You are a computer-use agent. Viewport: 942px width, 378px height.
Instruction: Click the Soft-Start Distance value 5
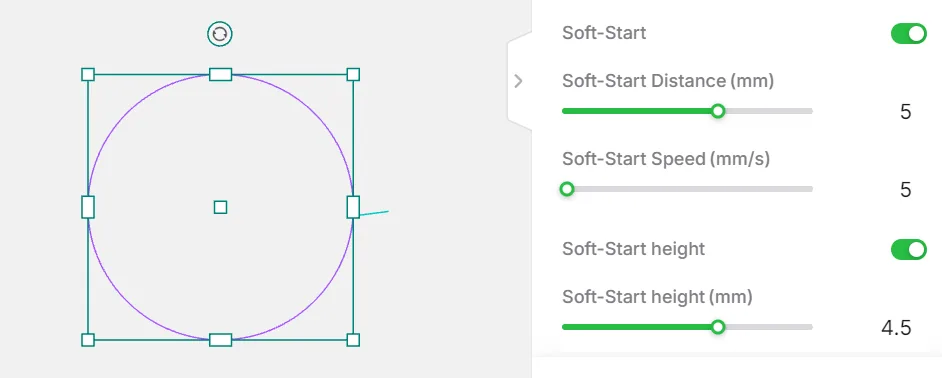[x=905, y=112]
